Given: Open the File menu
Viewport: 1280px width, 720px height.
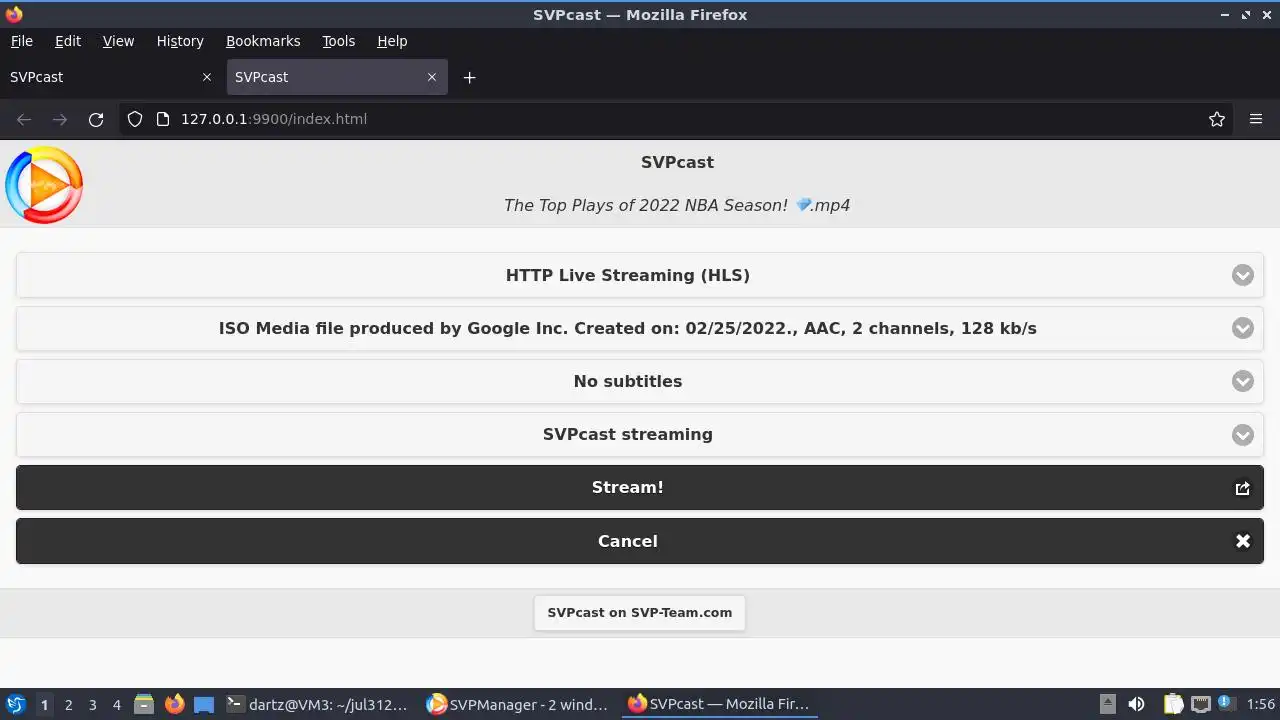Looking at the screenshot, I should pos(21,41).
